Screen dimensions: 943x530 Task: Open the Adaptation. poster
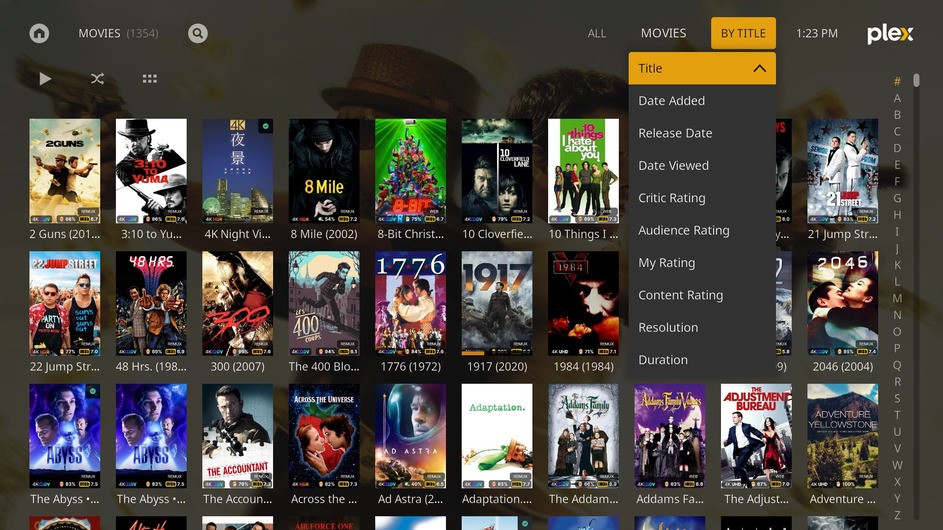pyautogui.click(x=497, y=436)
